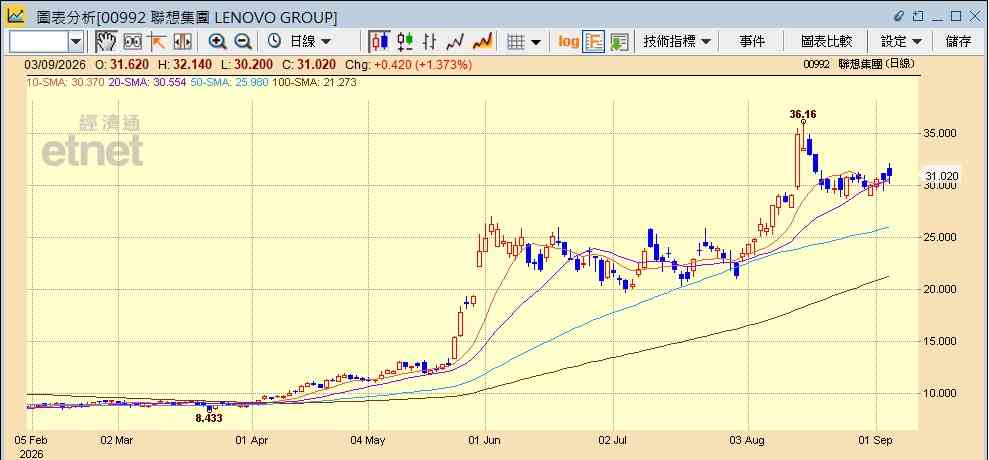This screenshot has height=460, width=989.
Task: Click the 8.433 low price marker
Action: (208, 418)
